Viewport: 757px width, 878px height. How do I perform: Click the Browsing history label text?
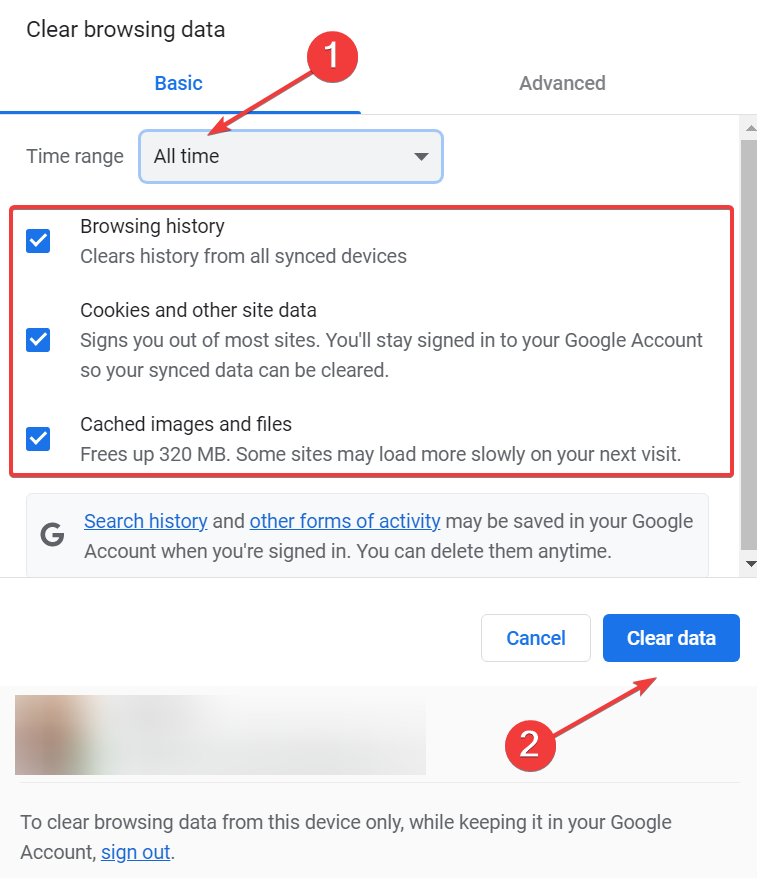coord(152,226)
